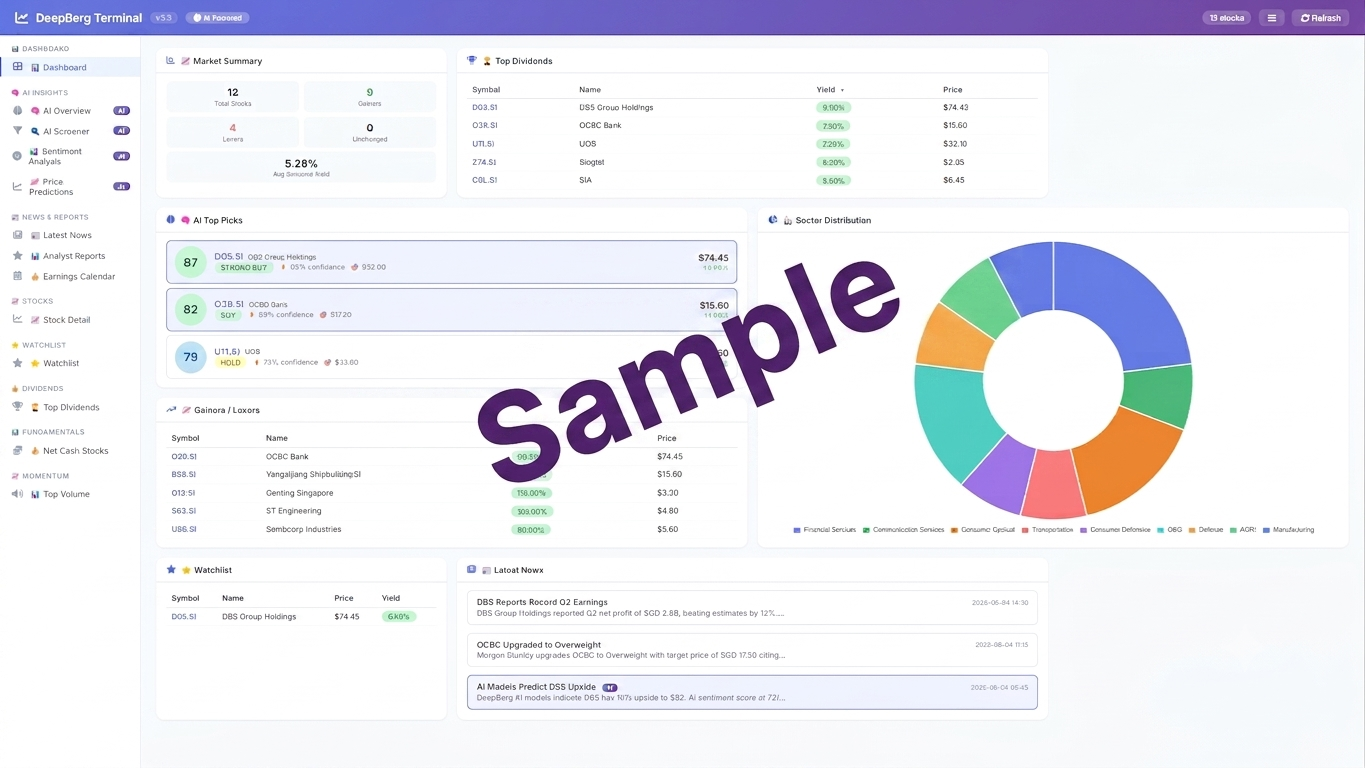Click Sembcorp Industries in the gainers table
Image resolution: width=1365 pixels, height=768 pixels.
click(452, 529)
